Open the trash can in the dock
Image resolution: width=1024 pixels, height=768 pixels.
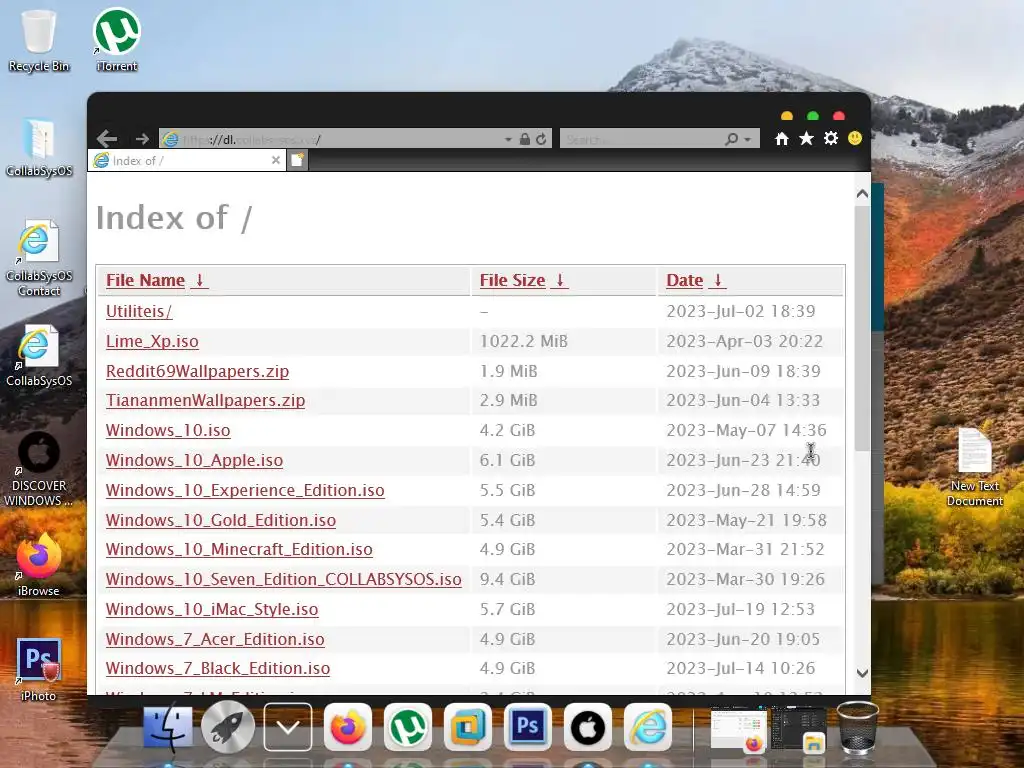[857, 728]
